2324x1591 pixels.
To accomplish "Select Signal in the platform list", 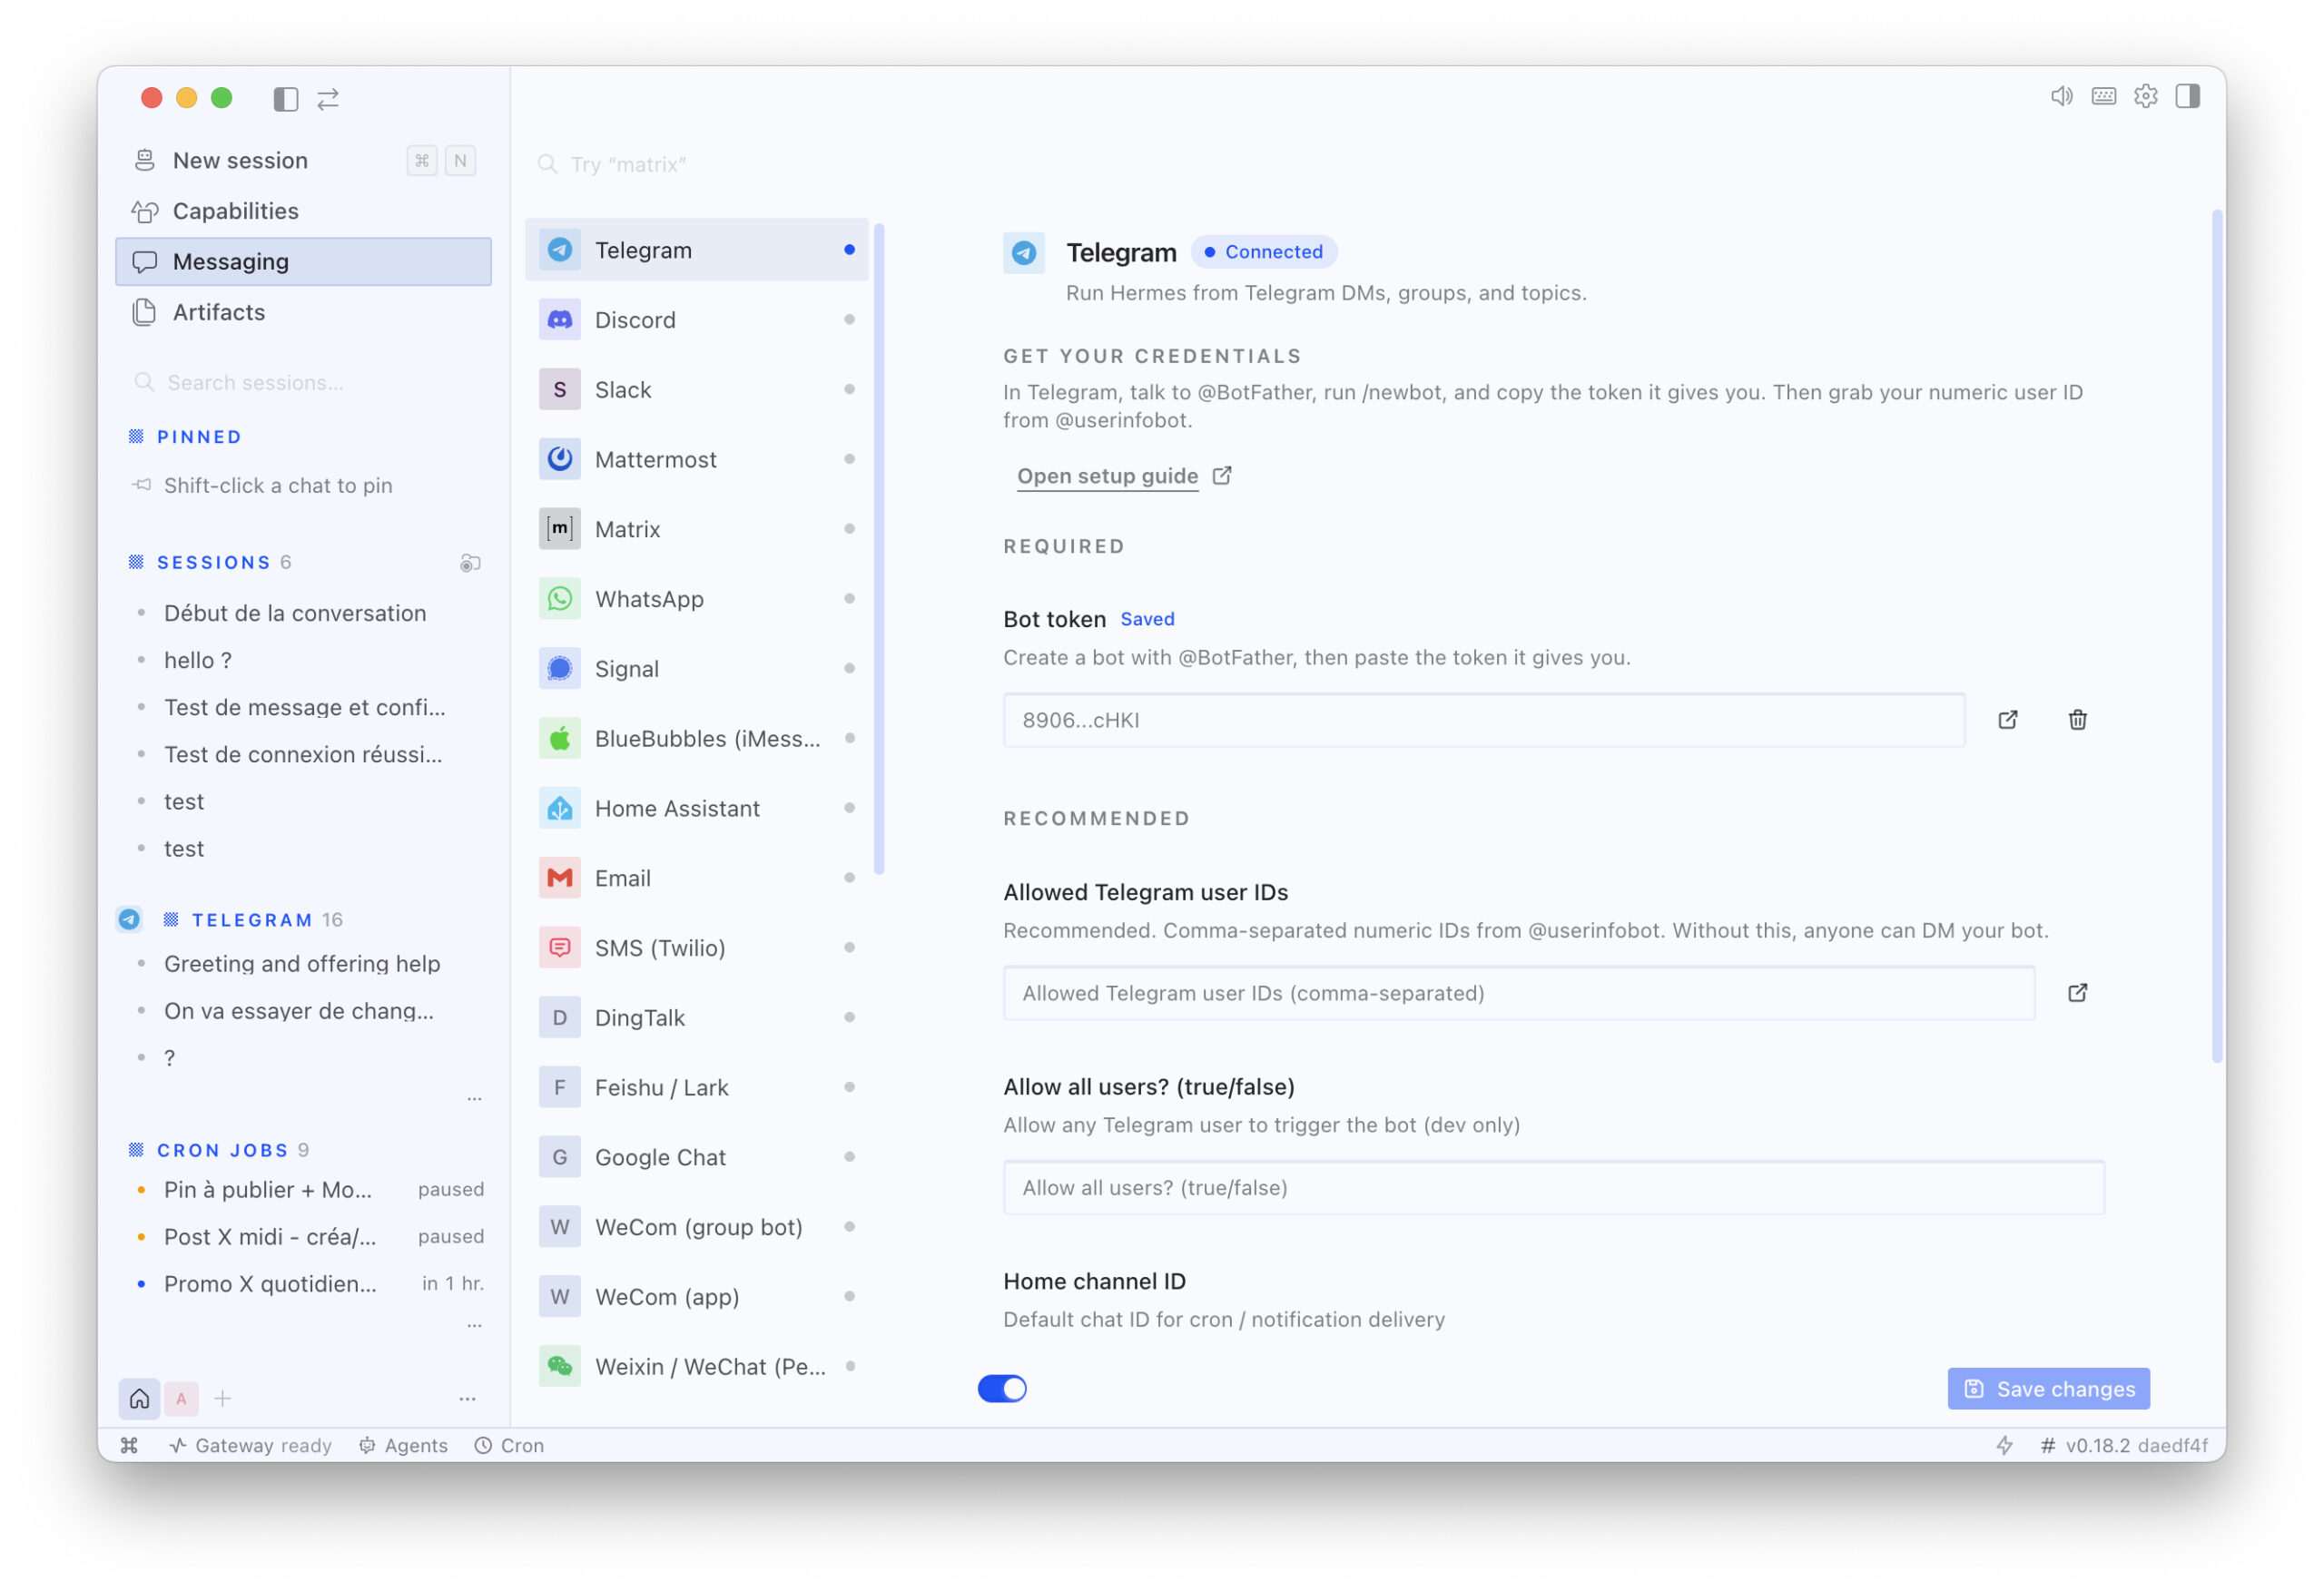I will 697,669.
